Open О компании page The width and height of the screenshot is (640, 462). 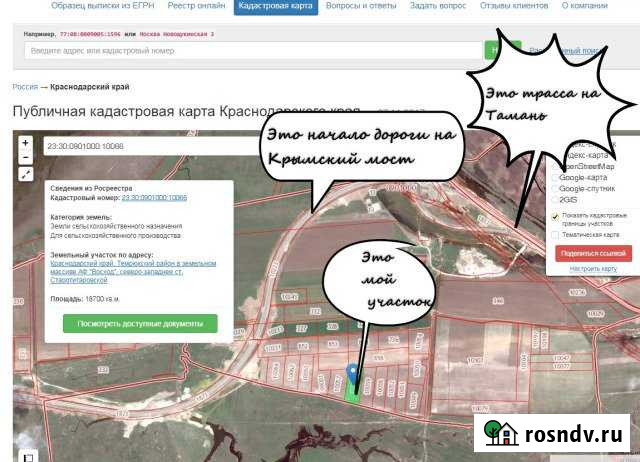[x=585, y=6]
